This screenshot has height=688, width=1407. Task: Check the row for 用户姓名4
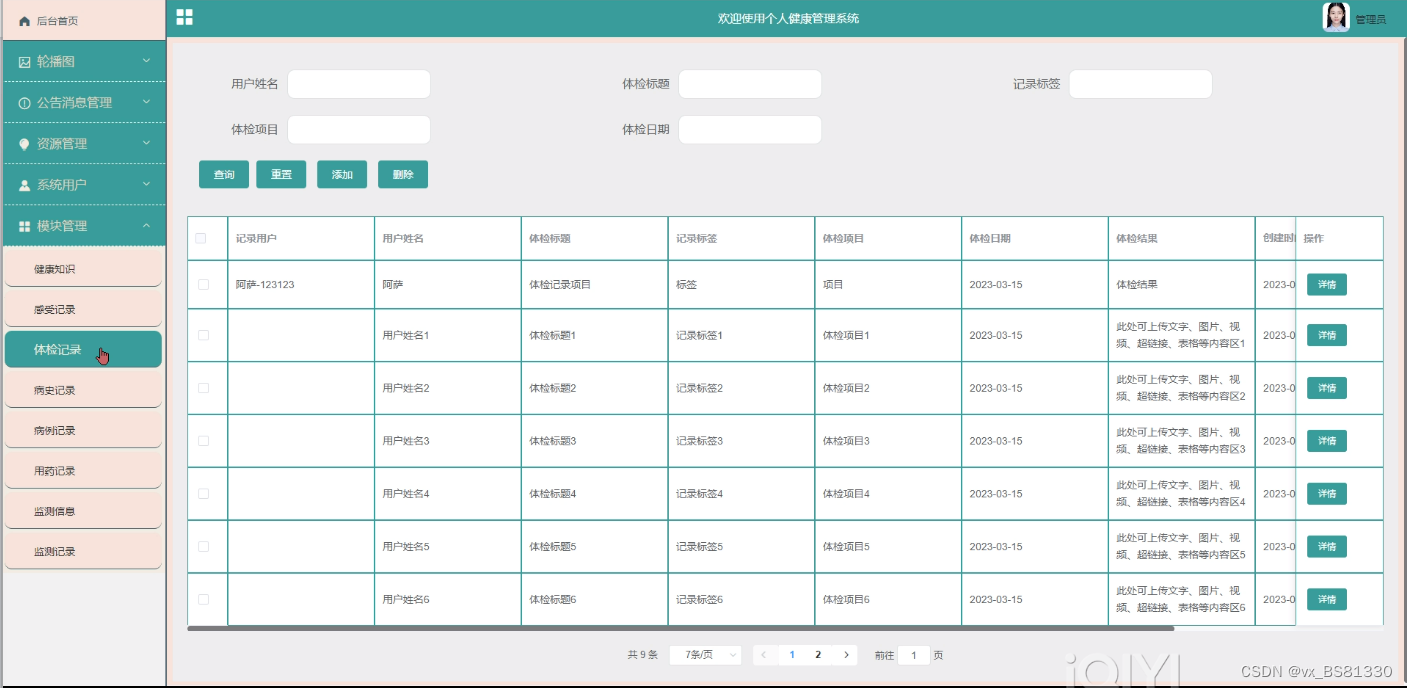tap(203, 493)
